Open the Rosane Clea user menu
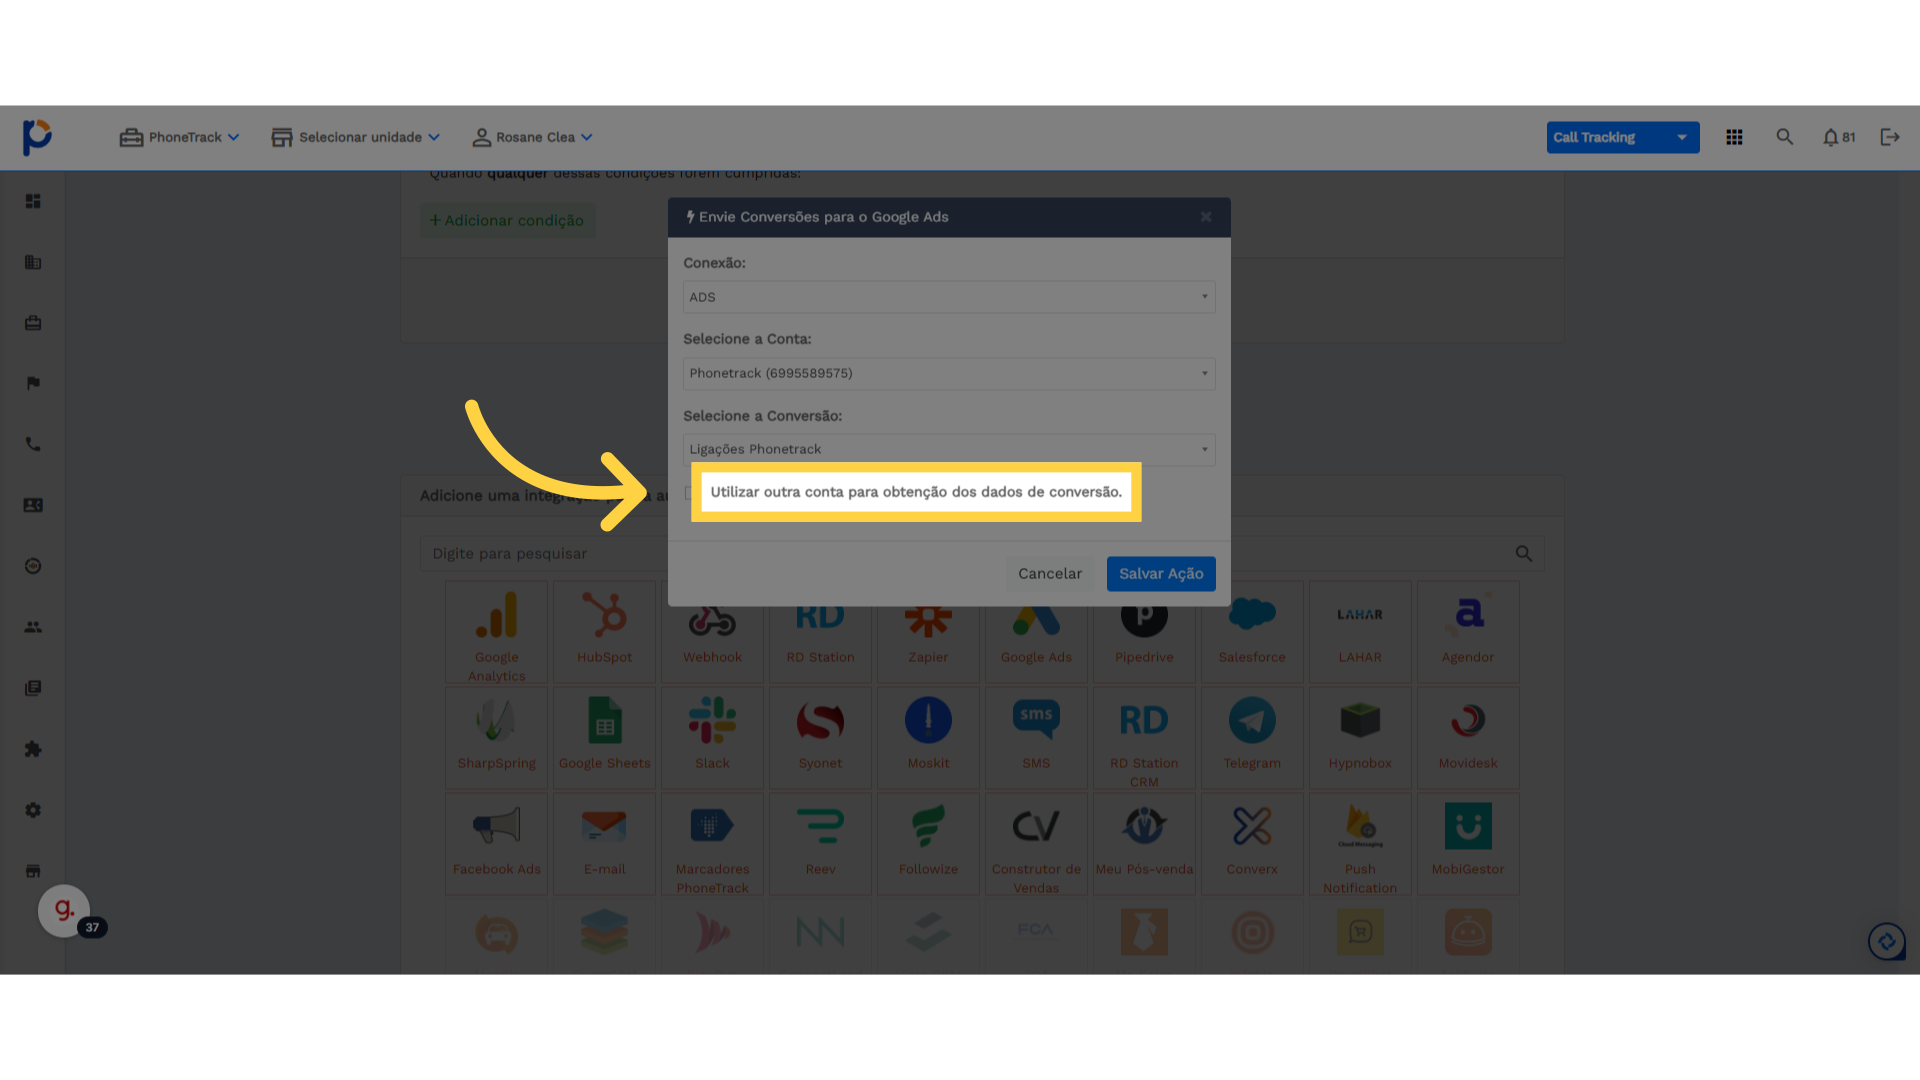The image size is (1920, 1080). click(x=533, y=137)
